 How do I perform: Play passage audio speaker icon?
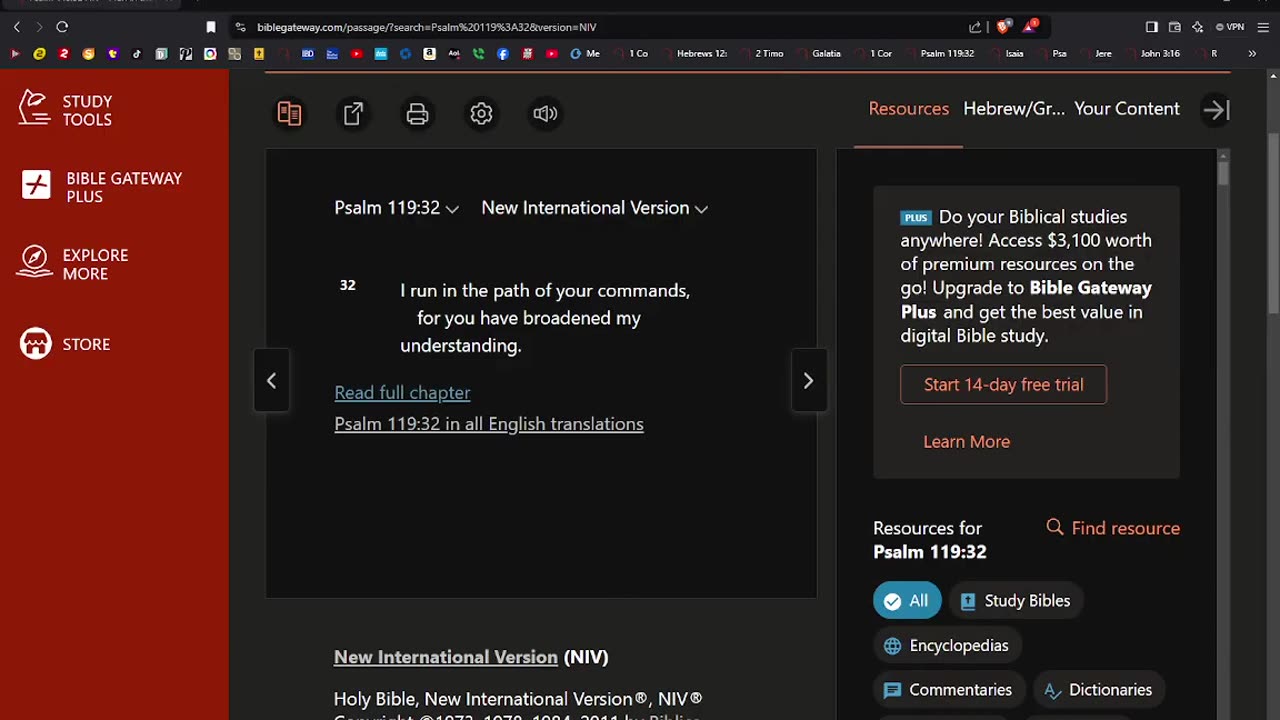(x=545, y=114)
